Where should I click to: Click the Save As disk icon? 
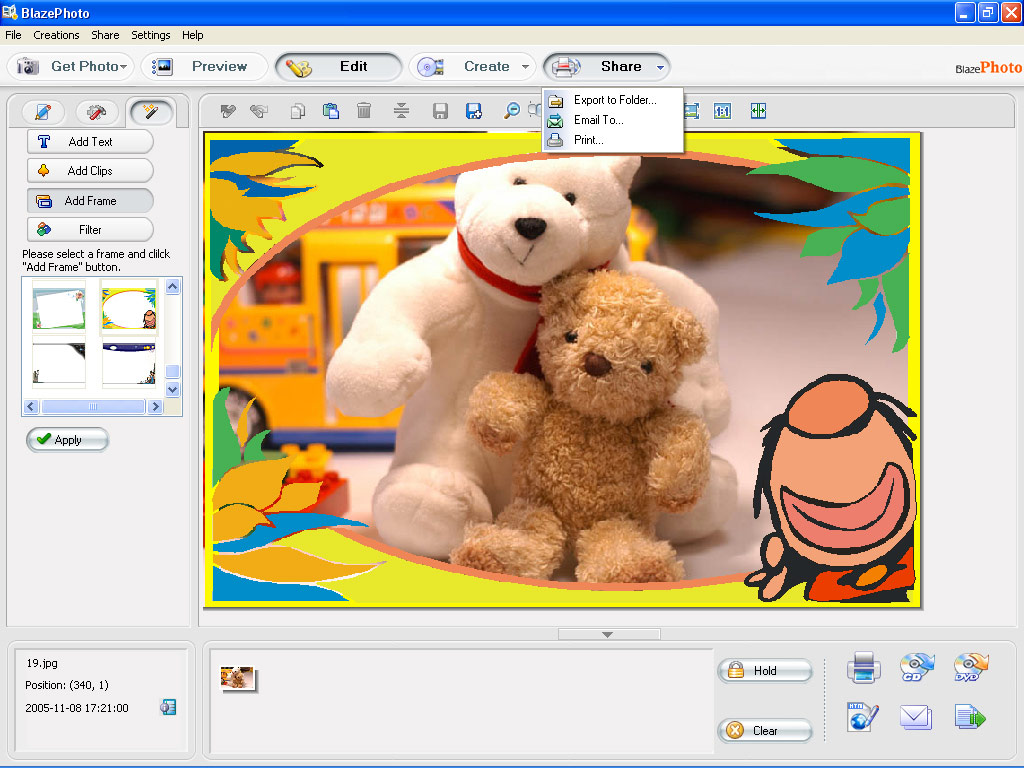click(x=474, y=111)
